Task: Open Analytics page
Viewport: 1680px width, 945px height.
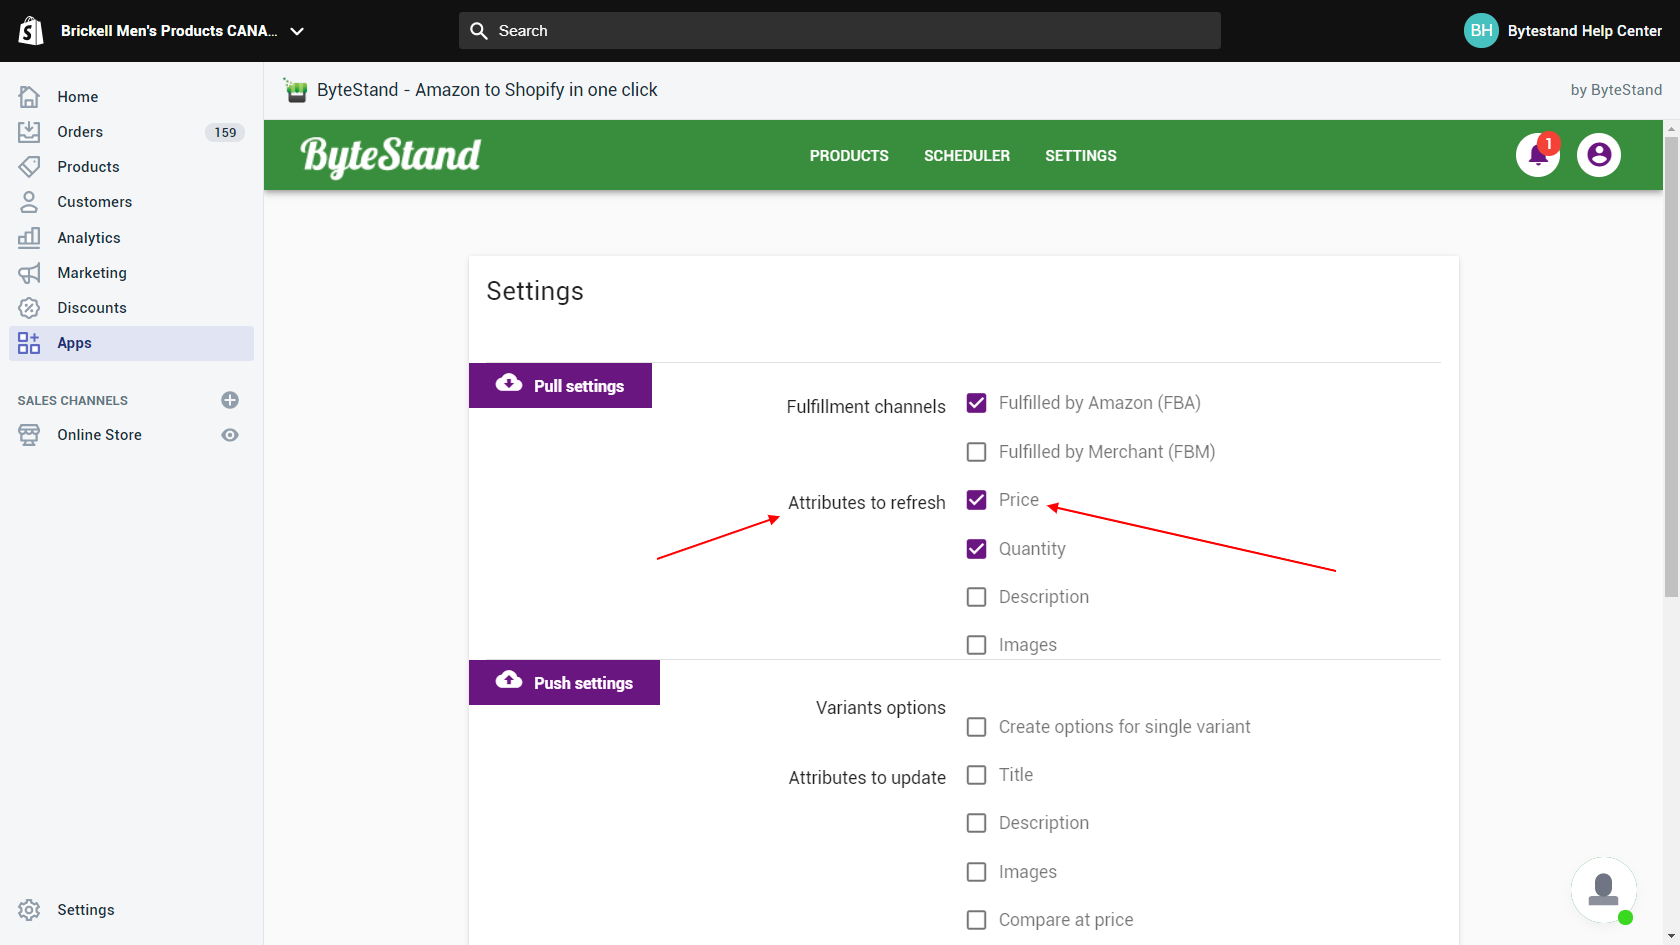Action: point(89,238)
